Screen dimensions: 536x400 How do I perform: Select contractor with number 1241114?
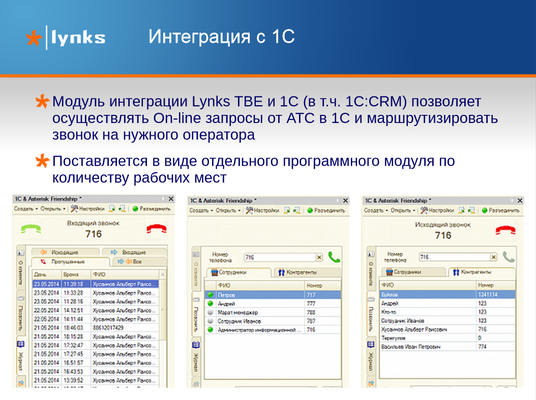(x=447, y=294)
